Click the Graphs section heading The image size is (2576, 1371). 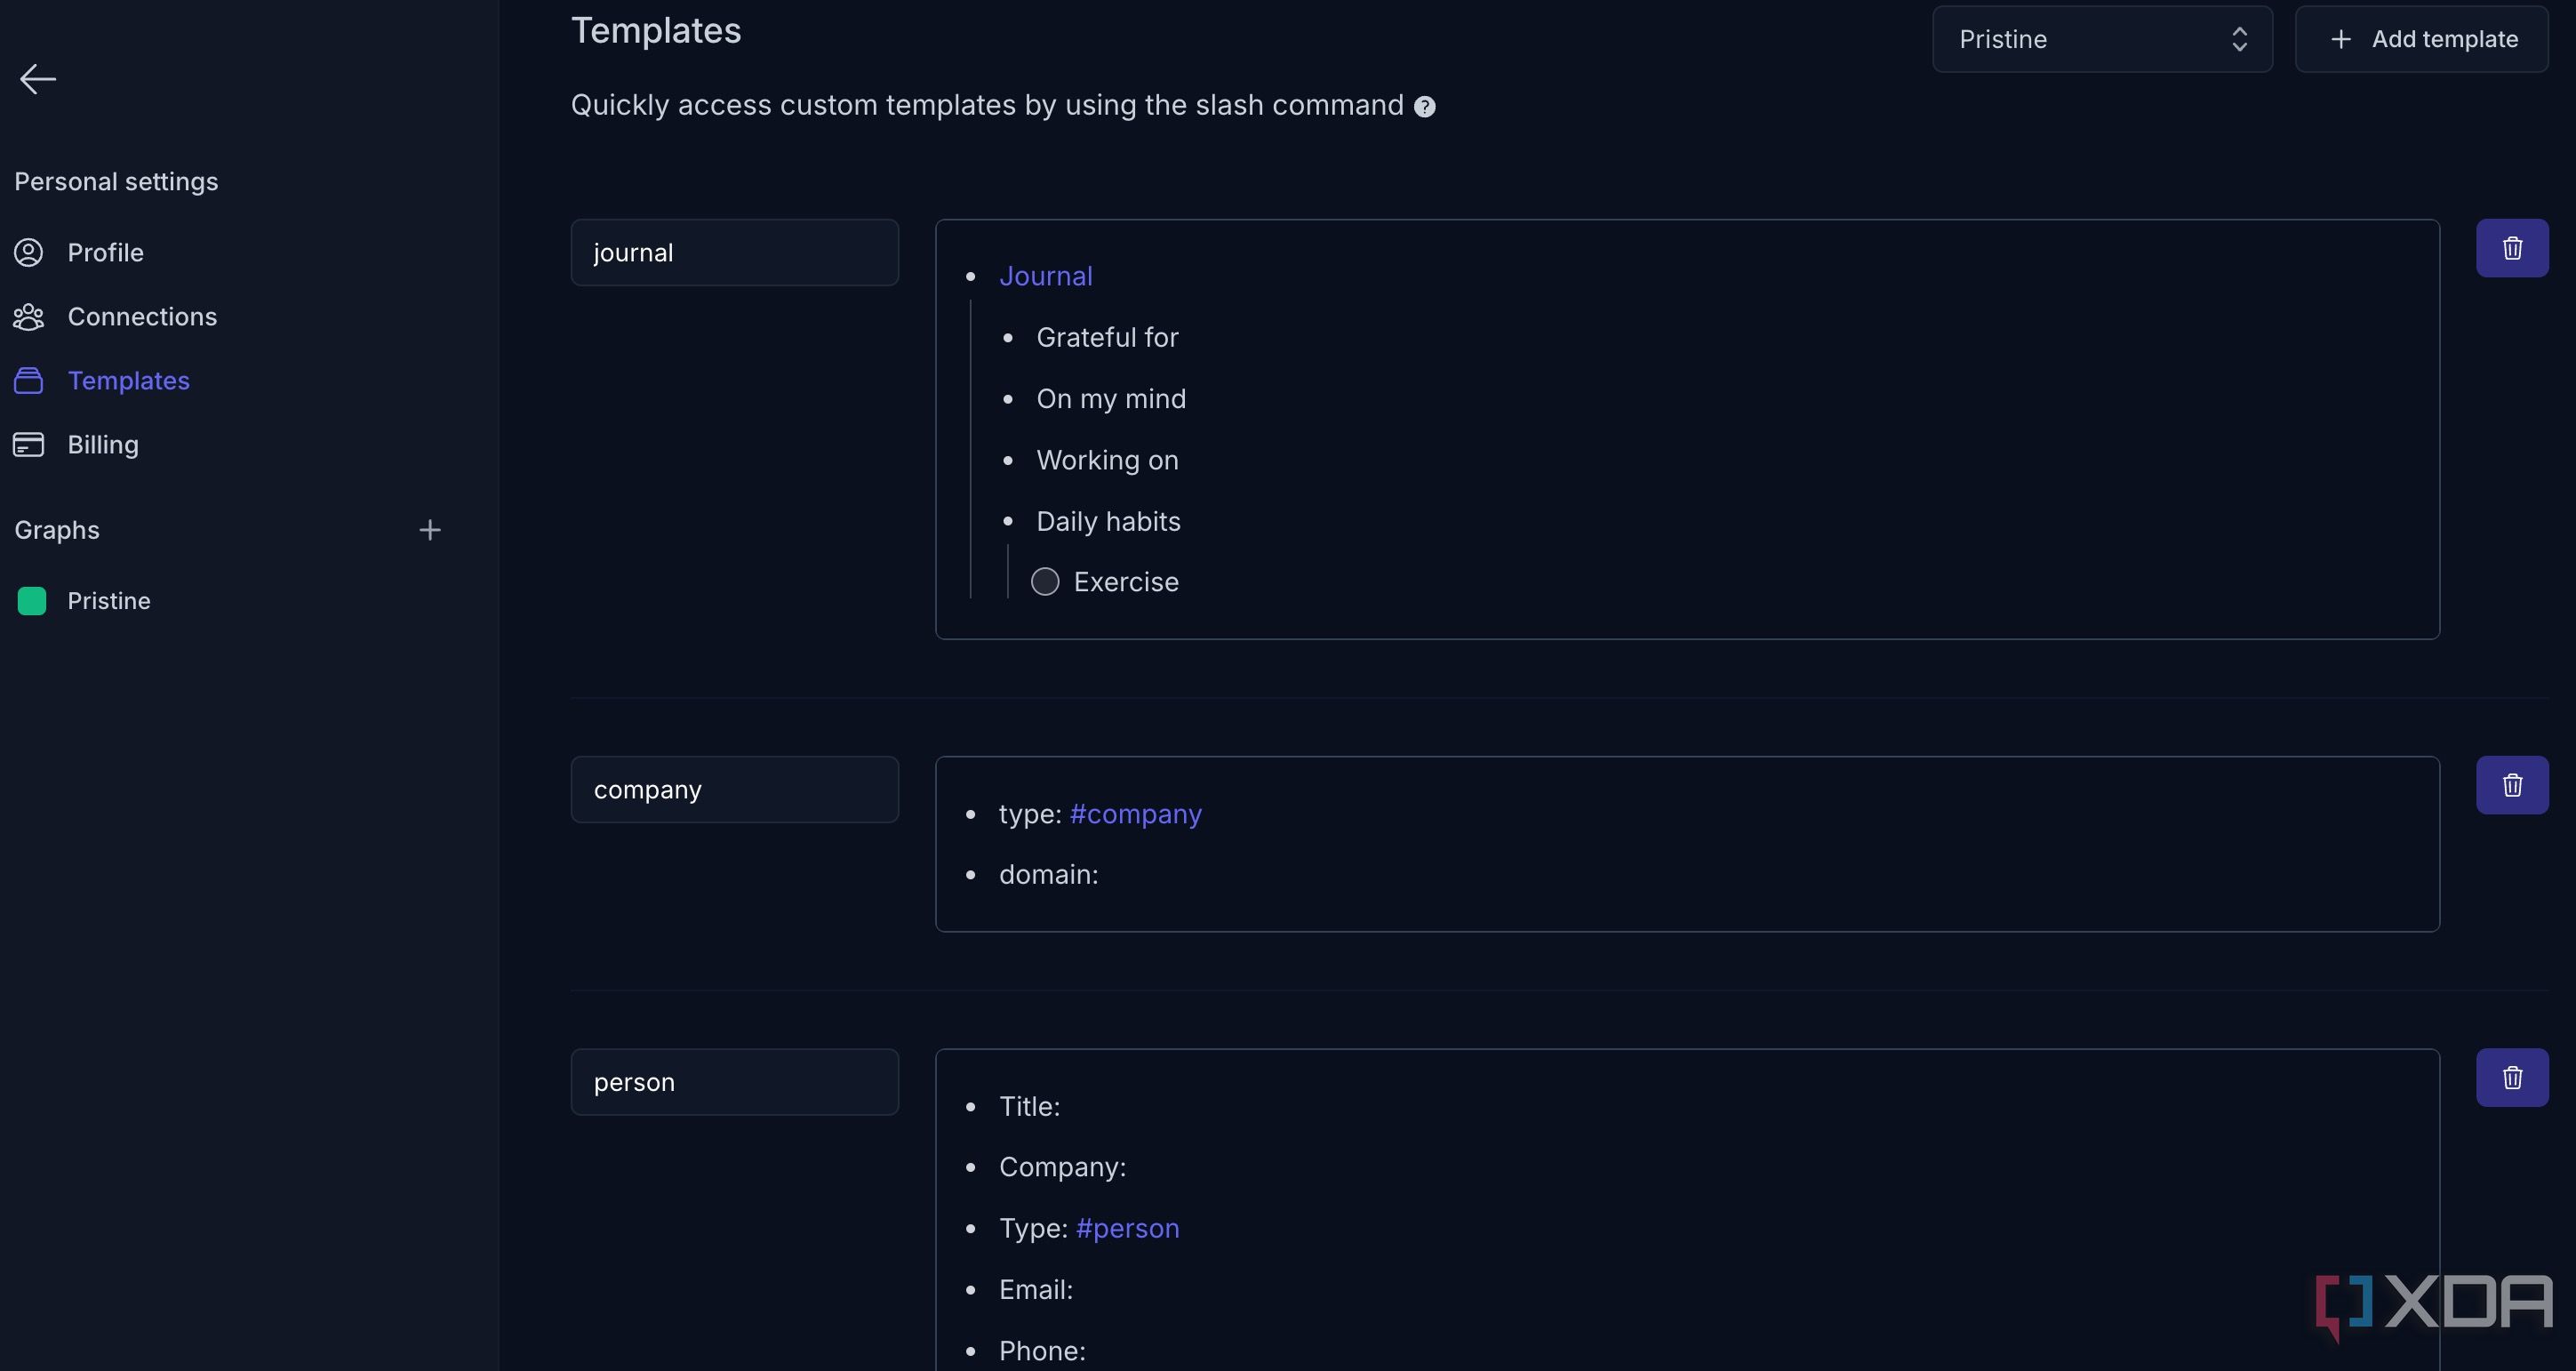(57, 530)
